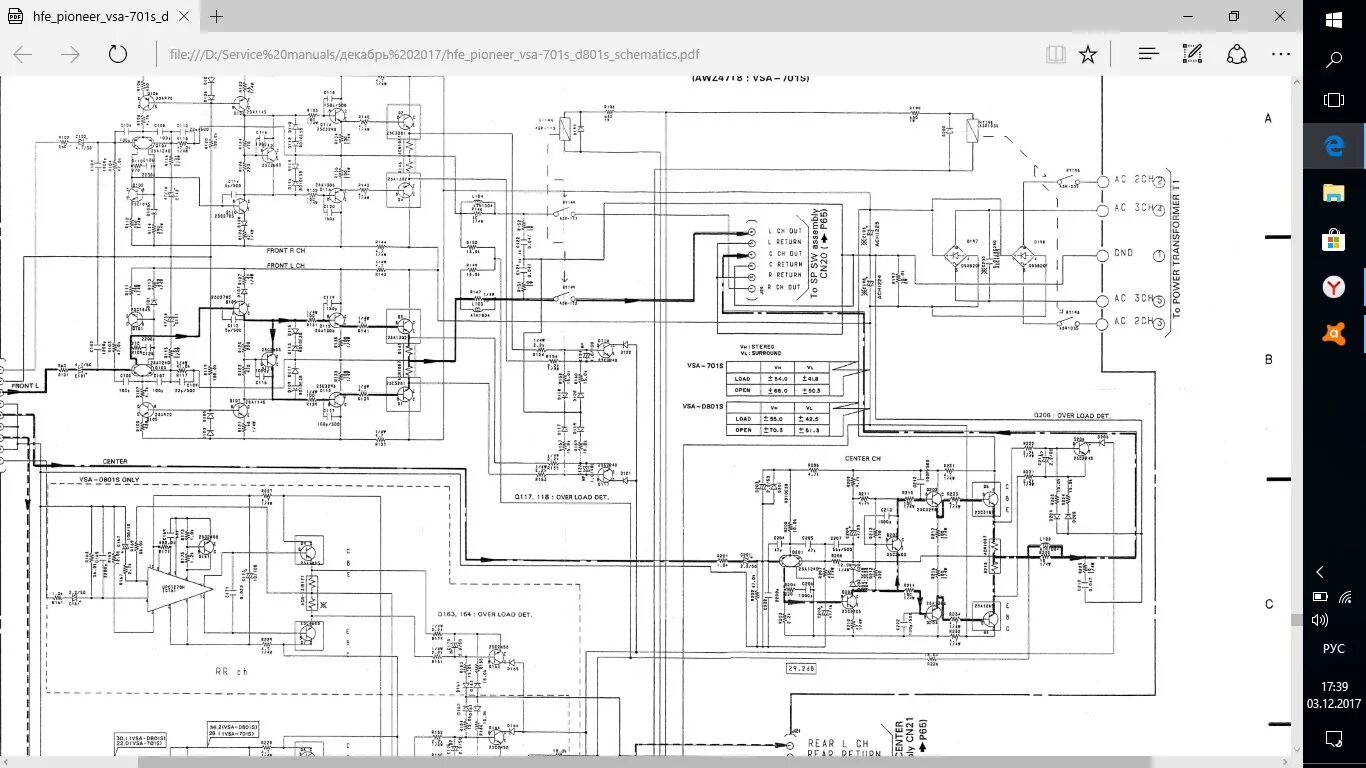
Task: Share the page via share icon
Action: 1237,54
